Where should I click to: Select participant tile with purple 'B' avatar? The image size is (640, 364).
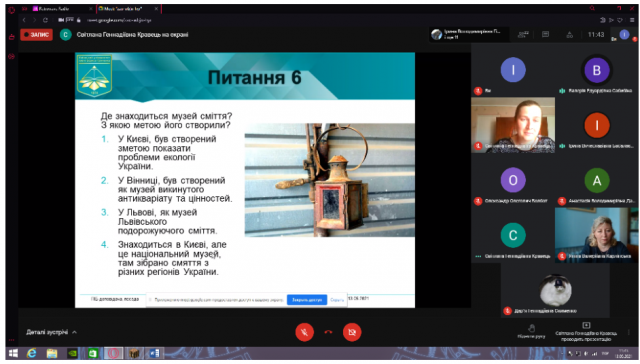pos(596,74)
